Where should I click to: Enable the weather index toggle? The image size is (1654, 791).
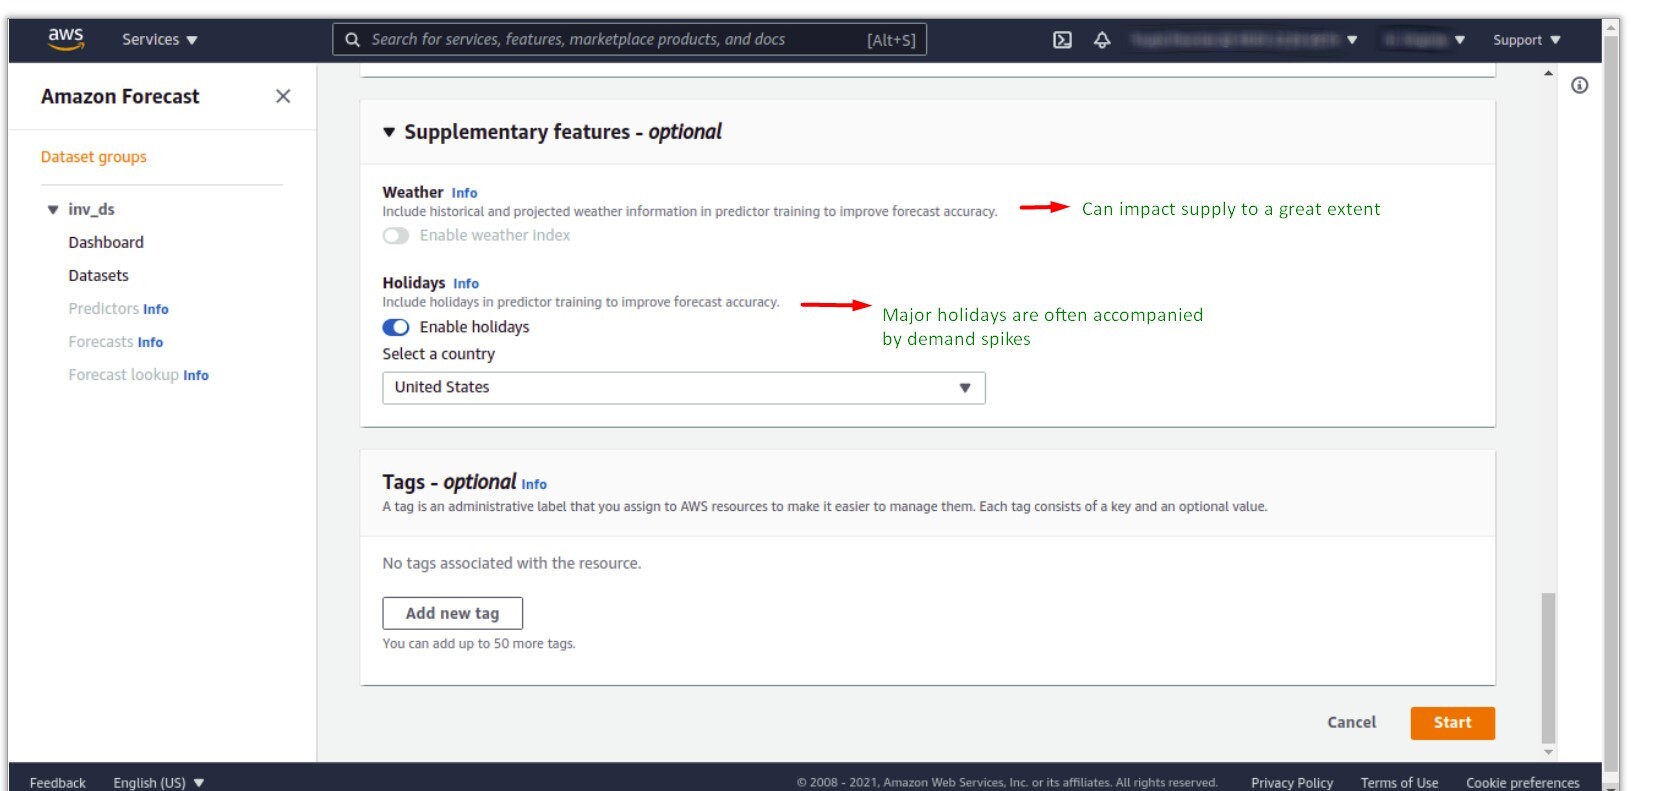[x=396, y=236]
